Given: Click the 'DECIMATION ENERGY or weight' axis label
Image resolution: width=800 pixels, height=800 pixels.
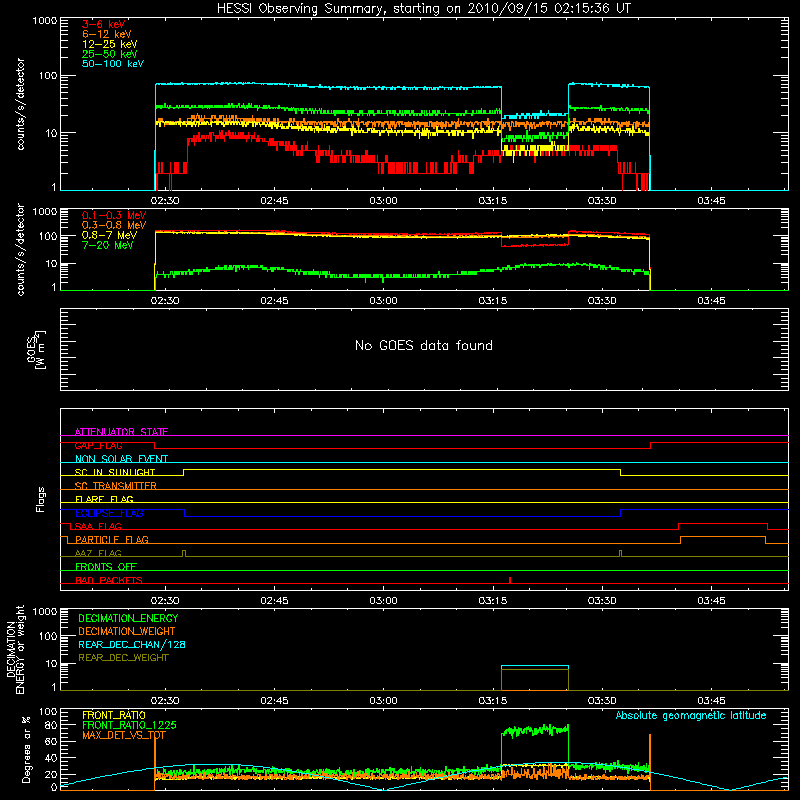Looking at the screenshot, I should (x=15, y=649).
